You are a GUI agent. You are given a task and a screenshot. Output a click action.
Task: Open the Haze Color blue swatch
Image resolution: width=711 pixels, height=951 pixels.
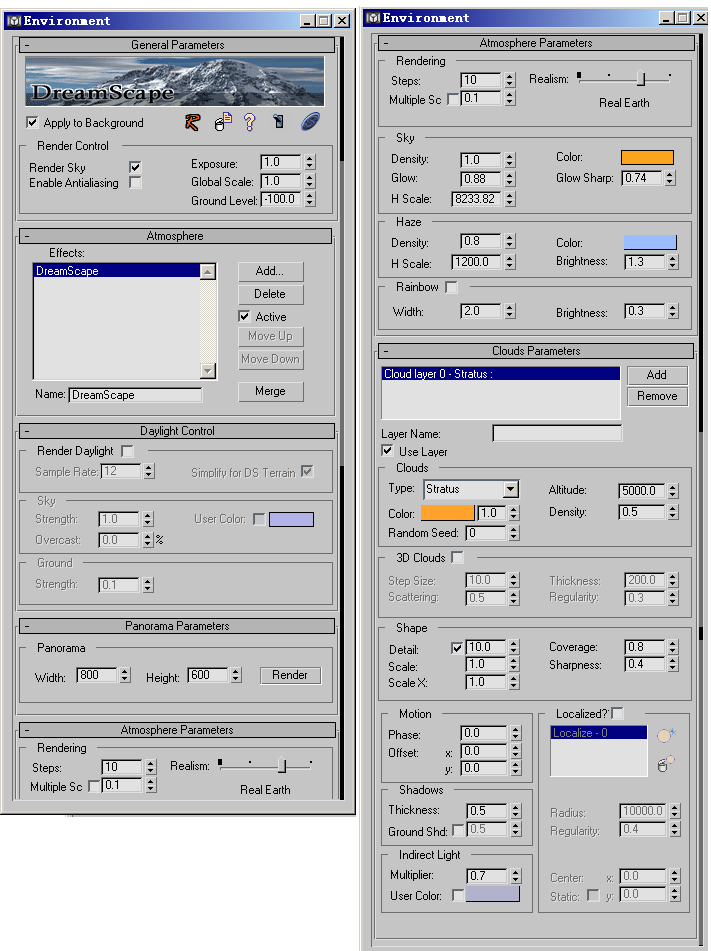click(650, 243)
